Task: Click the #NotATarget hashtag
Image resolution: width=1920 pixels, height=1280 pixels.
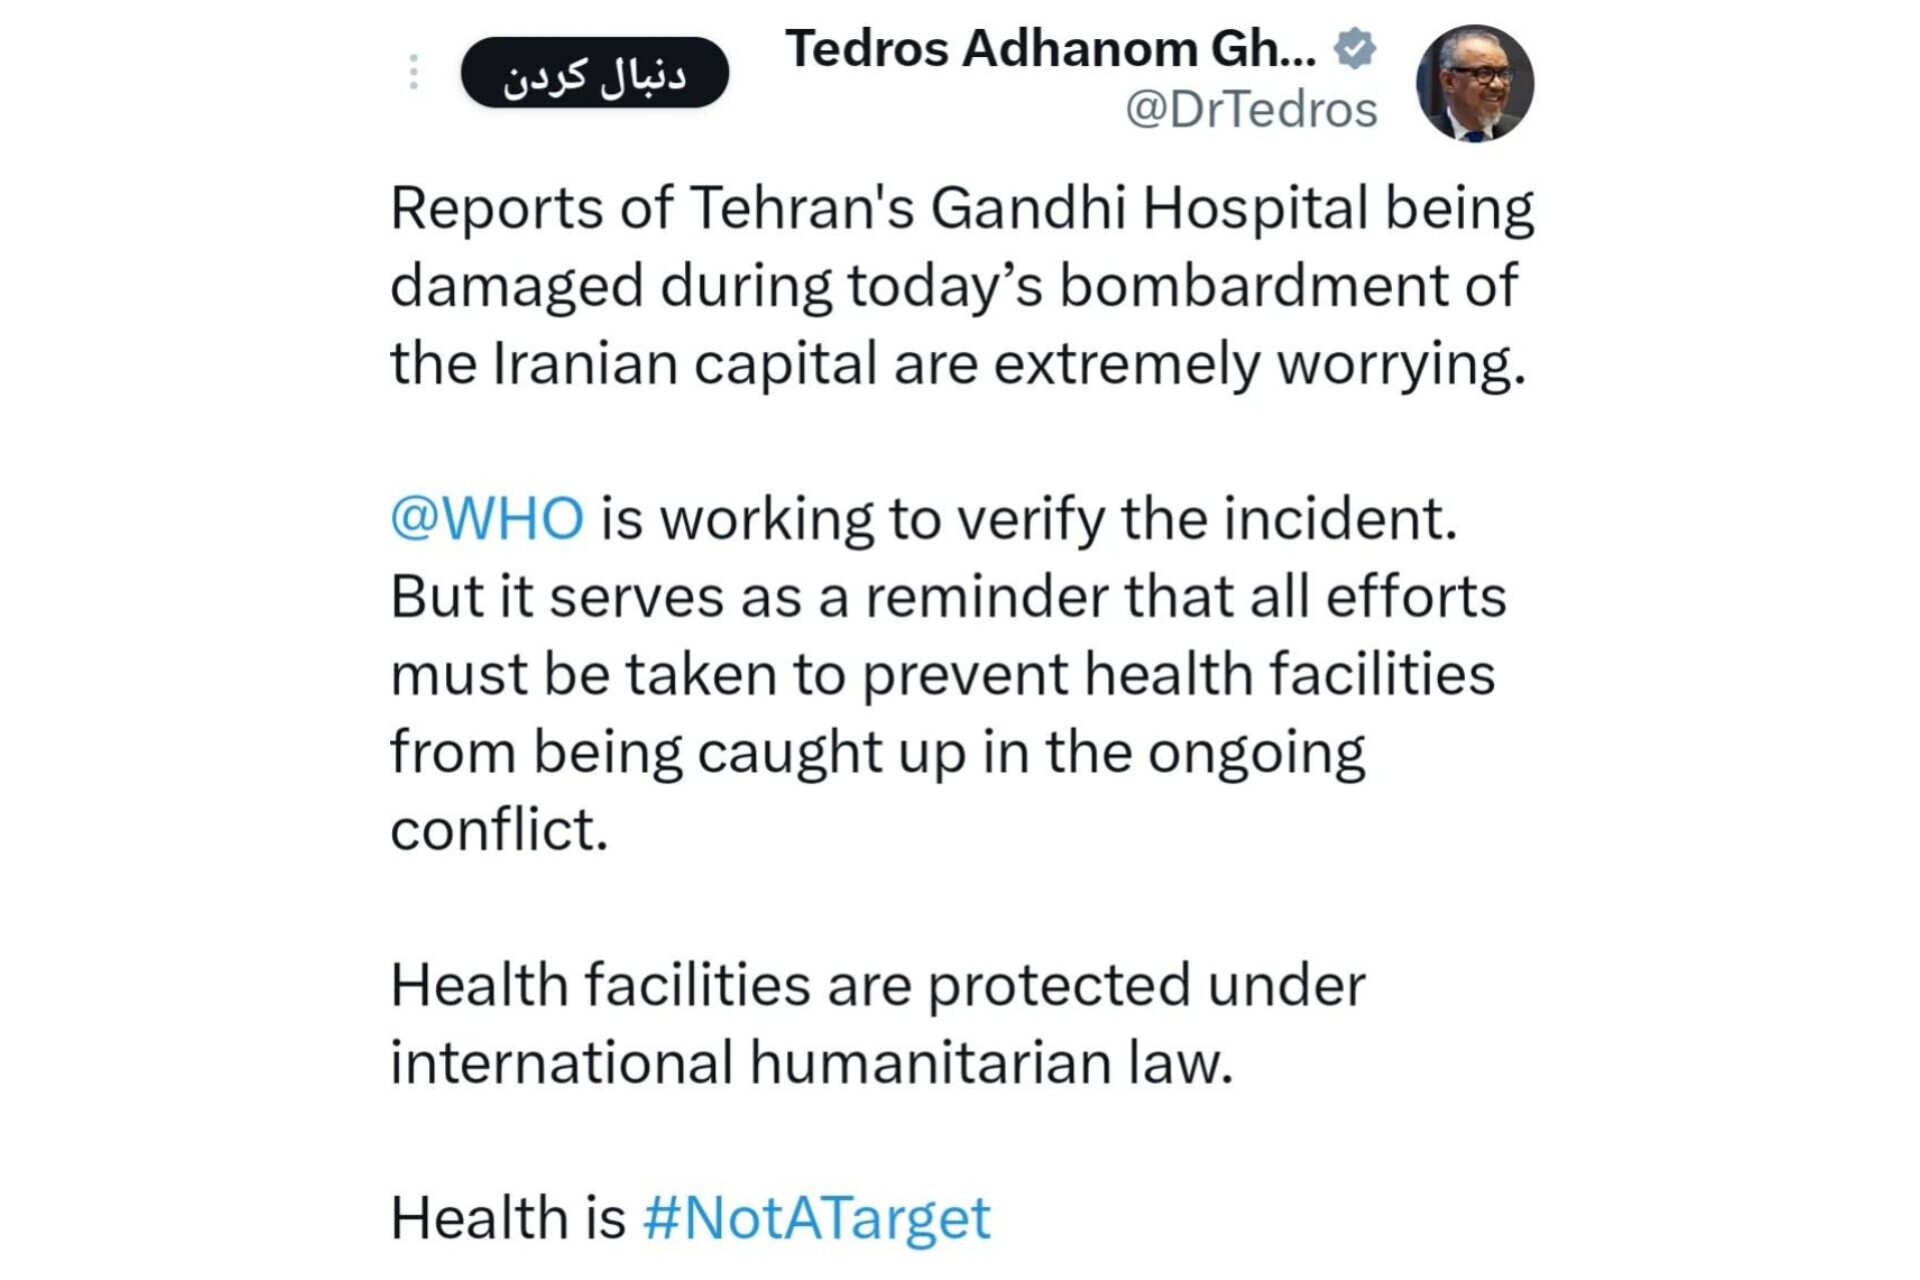Action: click(x=816, y=1218)
